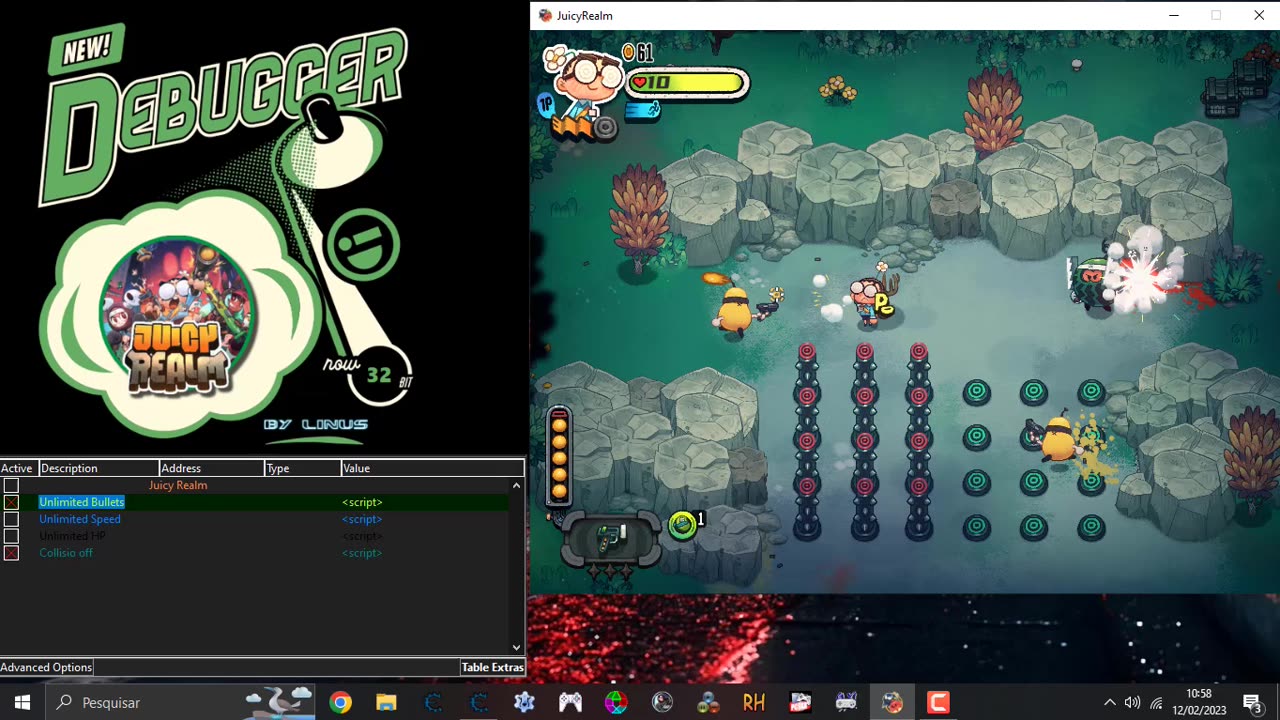Open File Explorer from the taskbar

(386, 702)
